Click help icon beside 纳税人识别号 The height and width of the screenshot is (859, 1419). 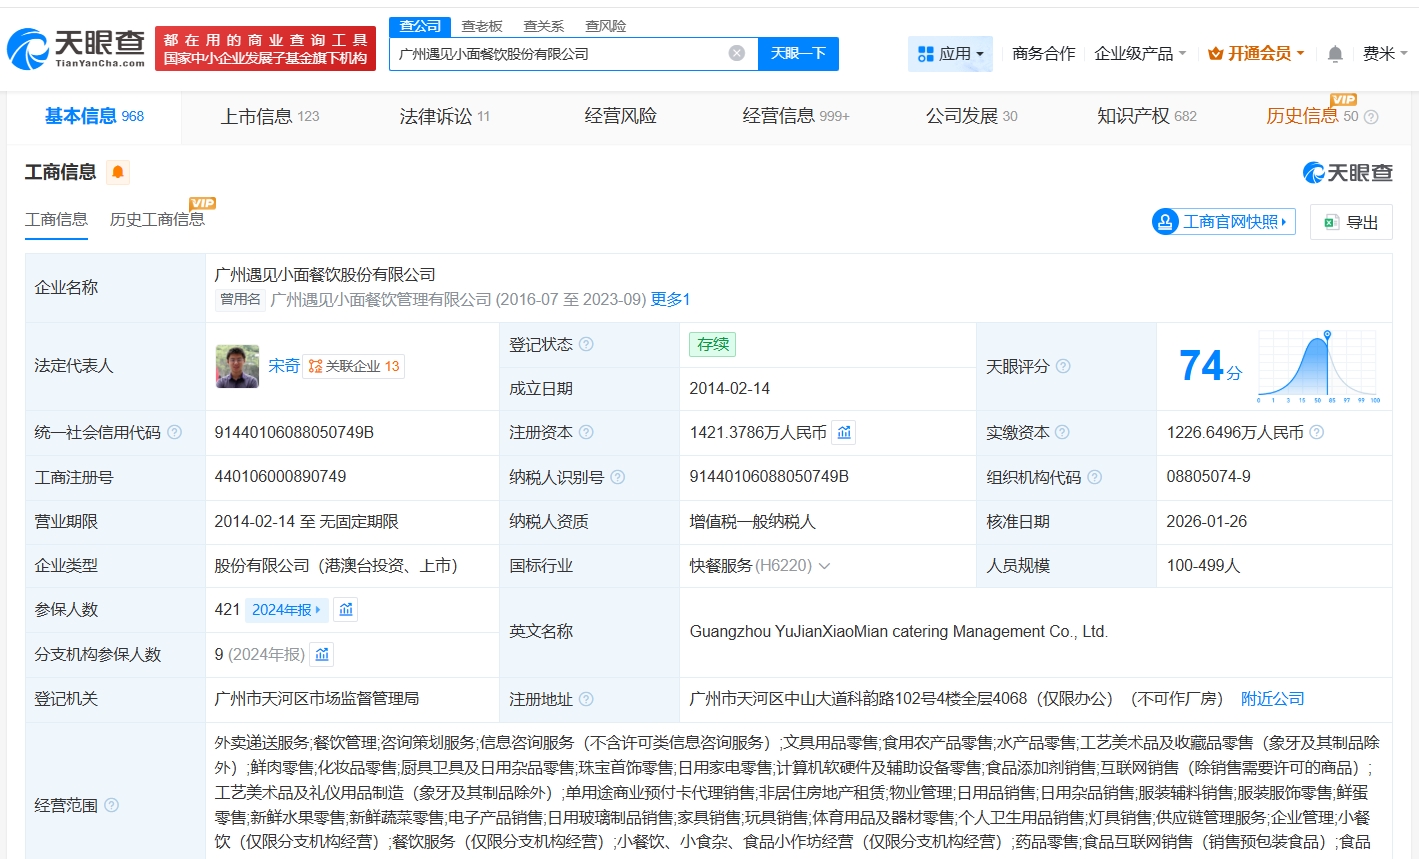(617, 477)
